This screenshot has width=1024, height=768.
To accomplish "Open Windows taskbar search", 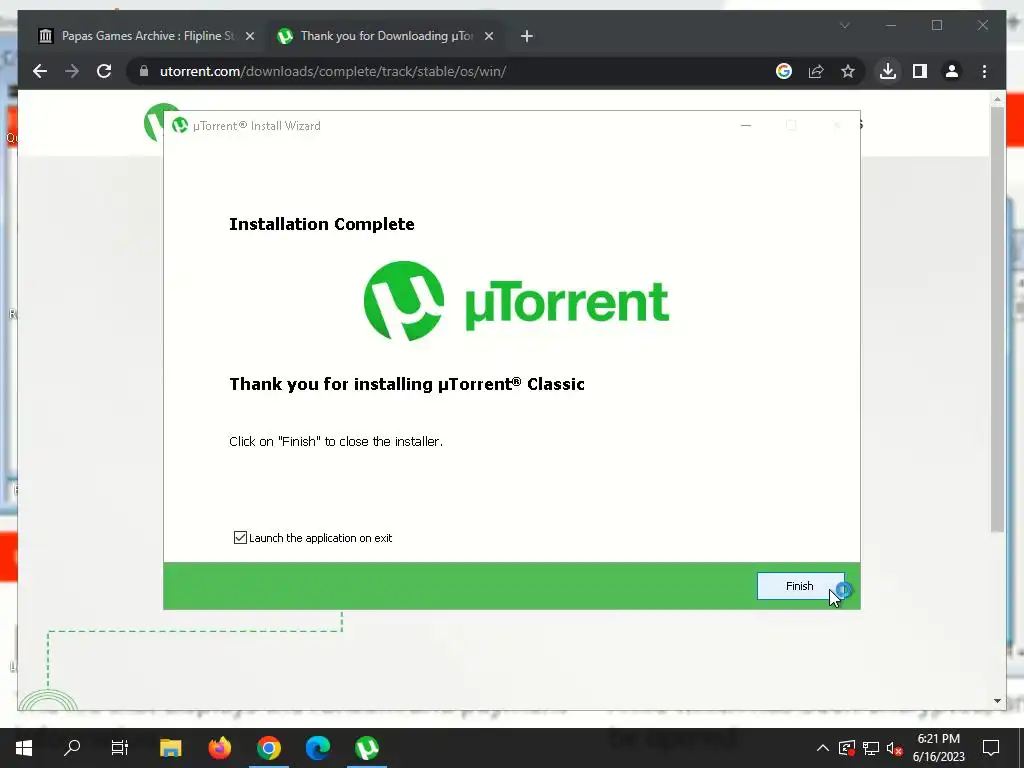I will [x=72, y=748].
